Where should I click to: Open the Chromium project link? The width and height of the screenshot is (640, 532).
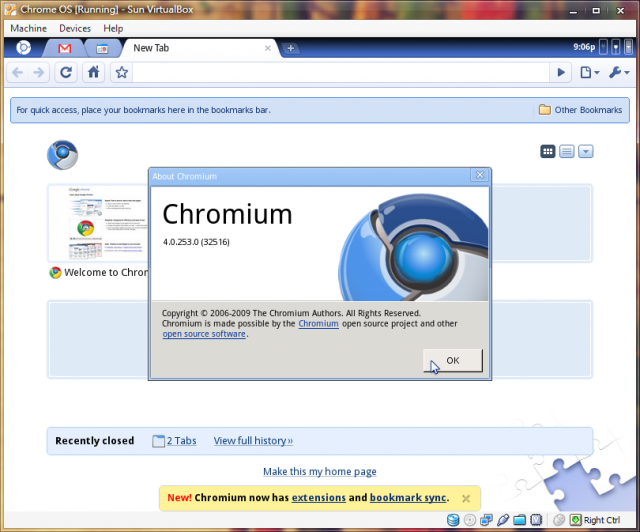318,323
